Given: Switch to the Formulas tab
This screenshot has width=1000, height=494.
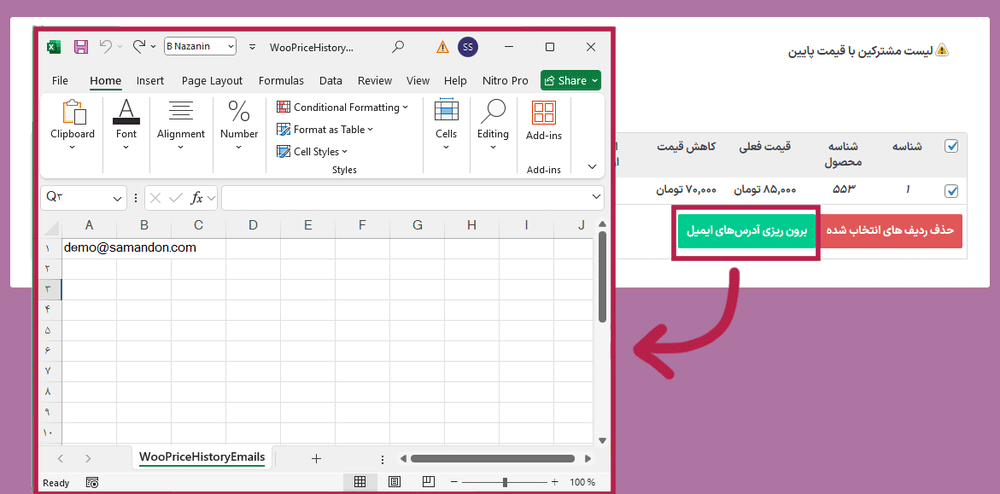Looking at the screenshot, I should 281,80.
